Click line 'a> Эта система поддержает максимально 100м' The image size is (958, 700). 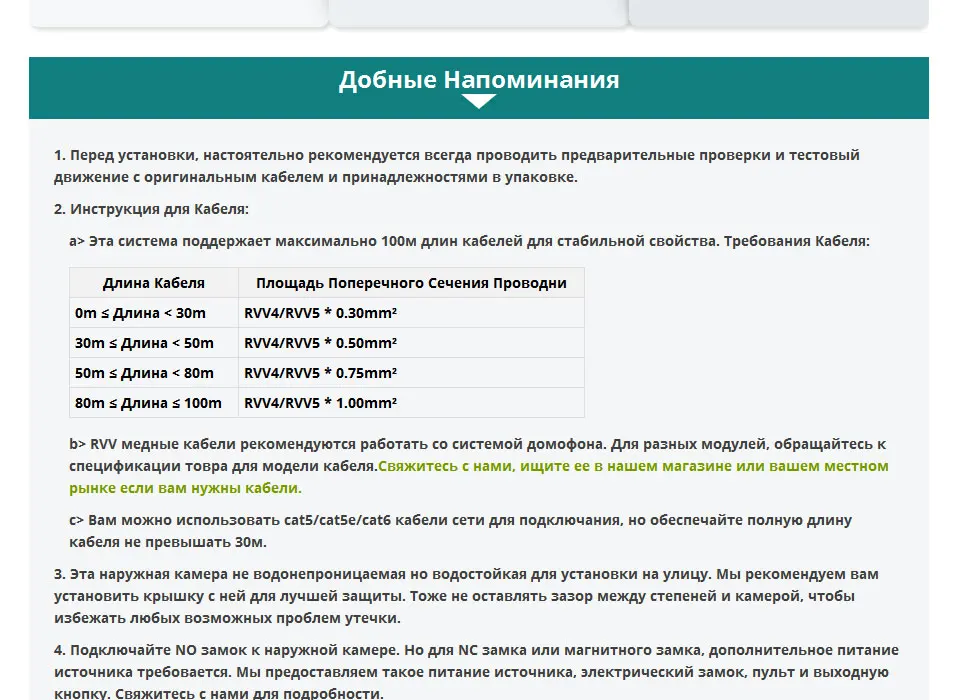[469, 241]
